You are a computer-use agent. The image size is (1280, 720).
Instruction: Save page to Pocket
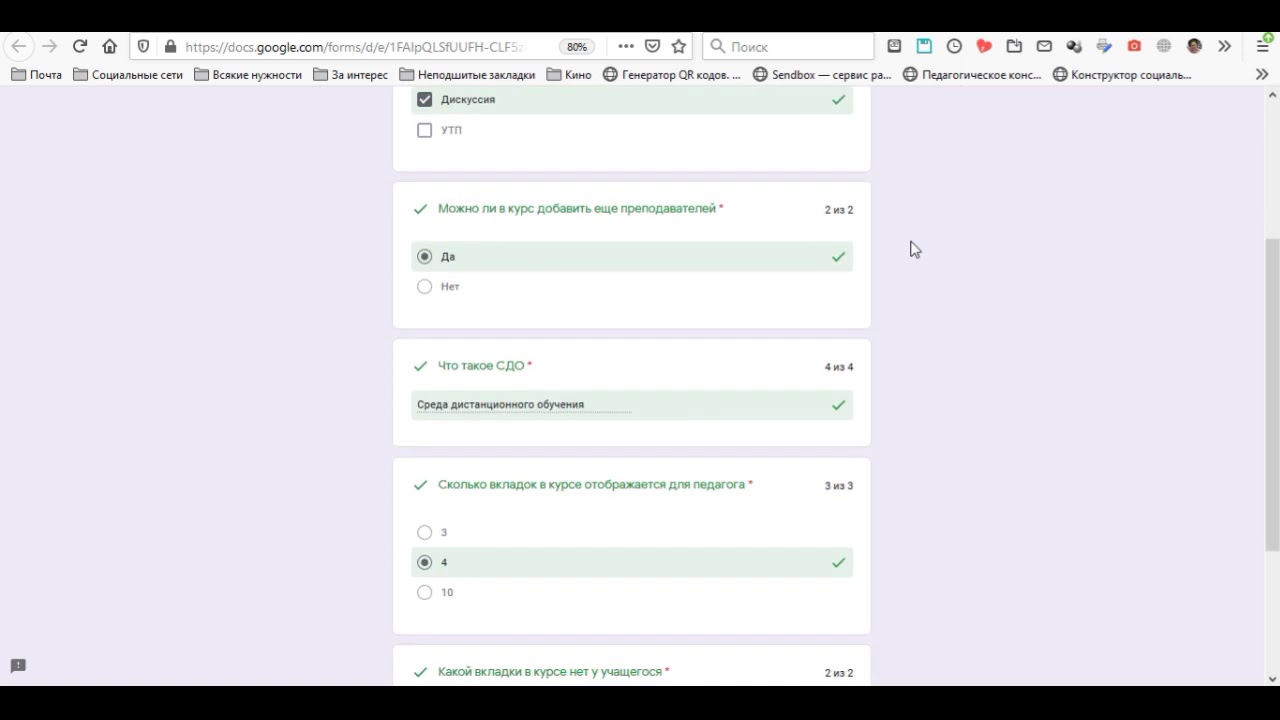(652, 46)
